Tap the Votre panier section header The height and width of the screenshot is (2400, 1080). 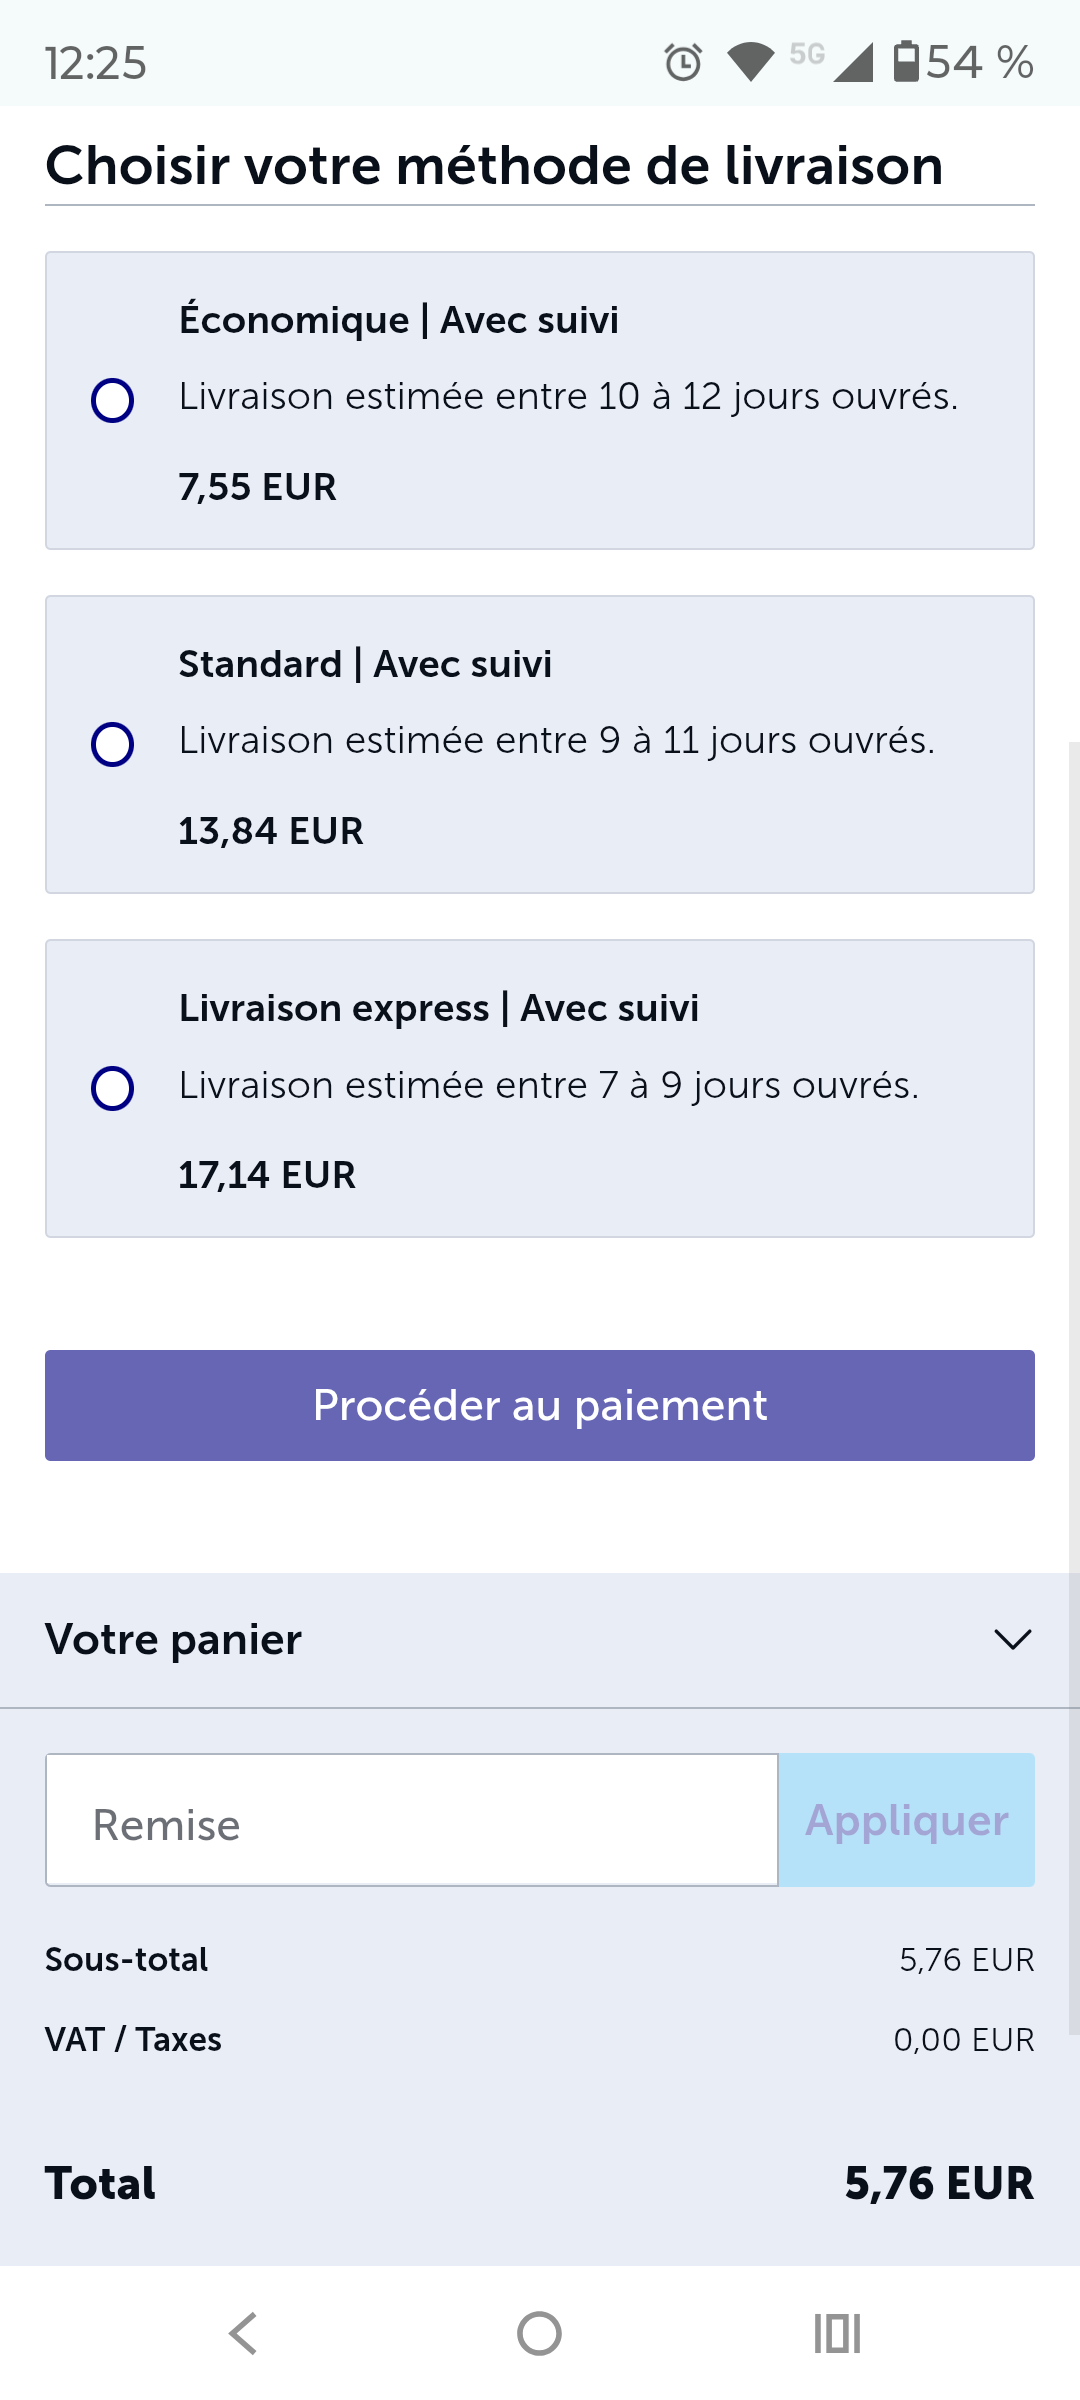[x=174, y=1640]
